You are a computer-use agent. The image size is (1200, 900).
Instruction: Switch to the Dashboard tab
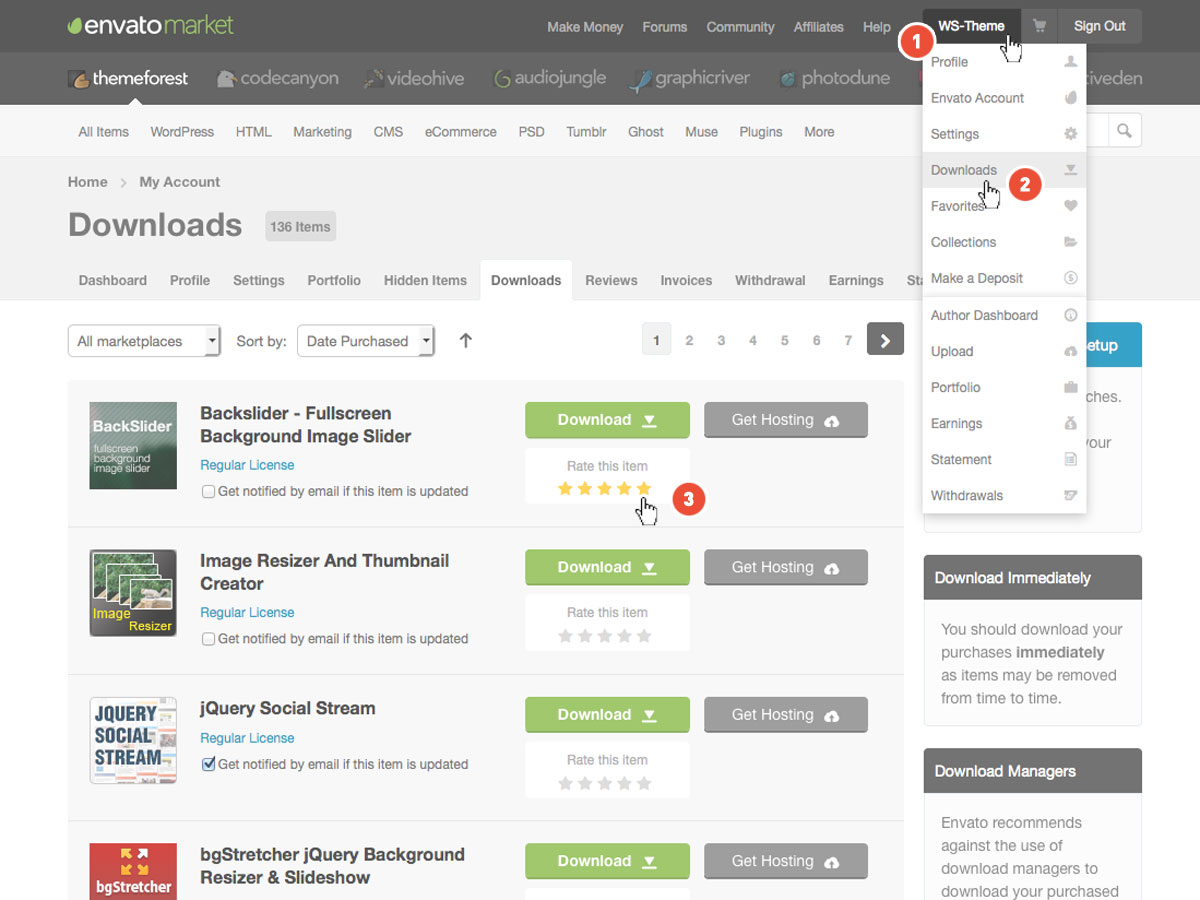[113, 280]
